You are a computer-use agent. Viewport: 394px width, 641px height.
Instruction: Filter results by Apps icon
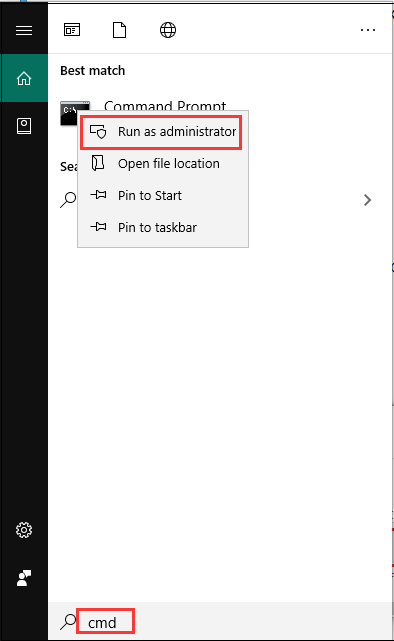click(72, 30)
